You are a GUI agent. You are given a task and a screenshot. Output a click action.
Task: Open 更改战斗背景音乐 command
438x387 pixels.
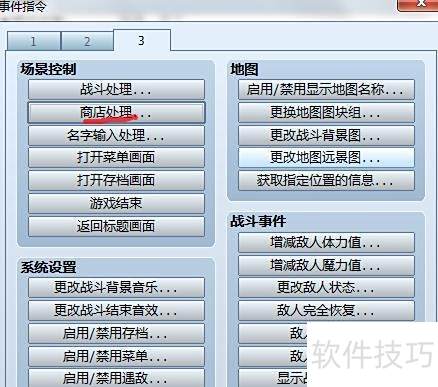116,288
